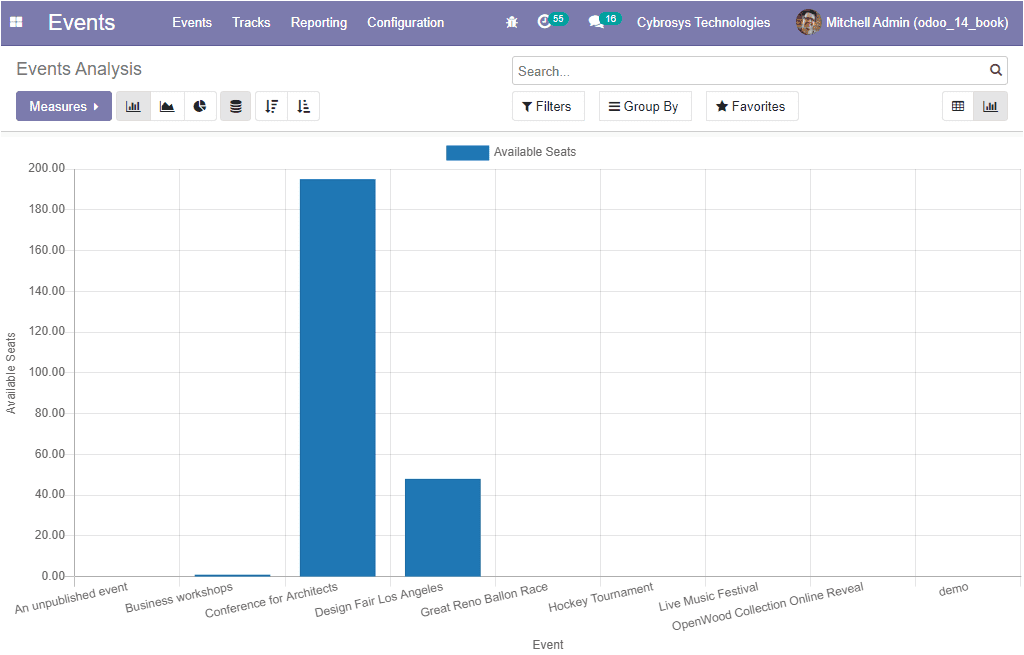Screen dimensions: 1024x655
Task: Click the 200.00 y-axis value
Action: click(46, 168)
